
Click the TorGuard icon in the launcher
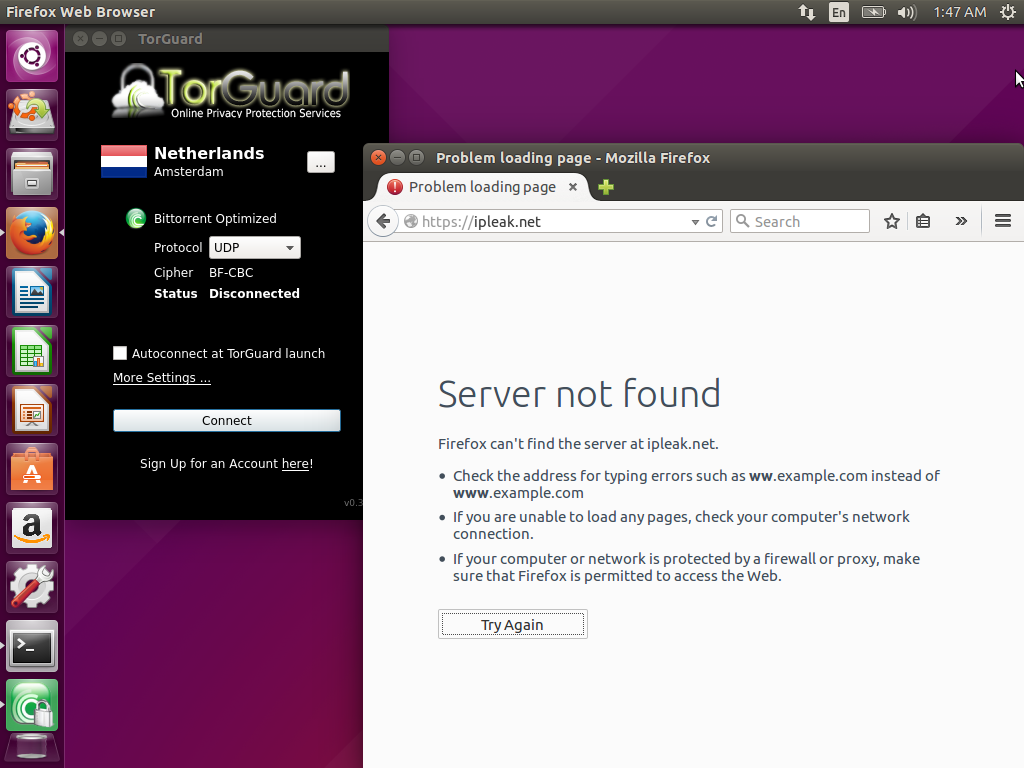coord(32,705)
